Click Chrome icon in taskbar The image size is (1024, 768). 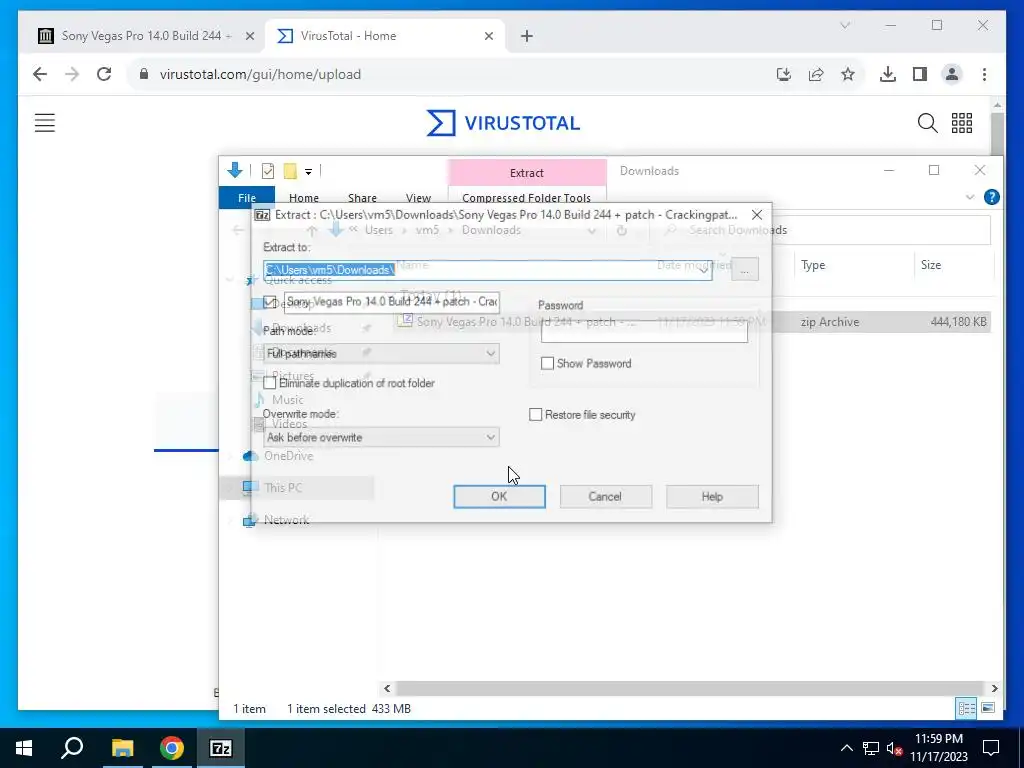pos(171,748)
